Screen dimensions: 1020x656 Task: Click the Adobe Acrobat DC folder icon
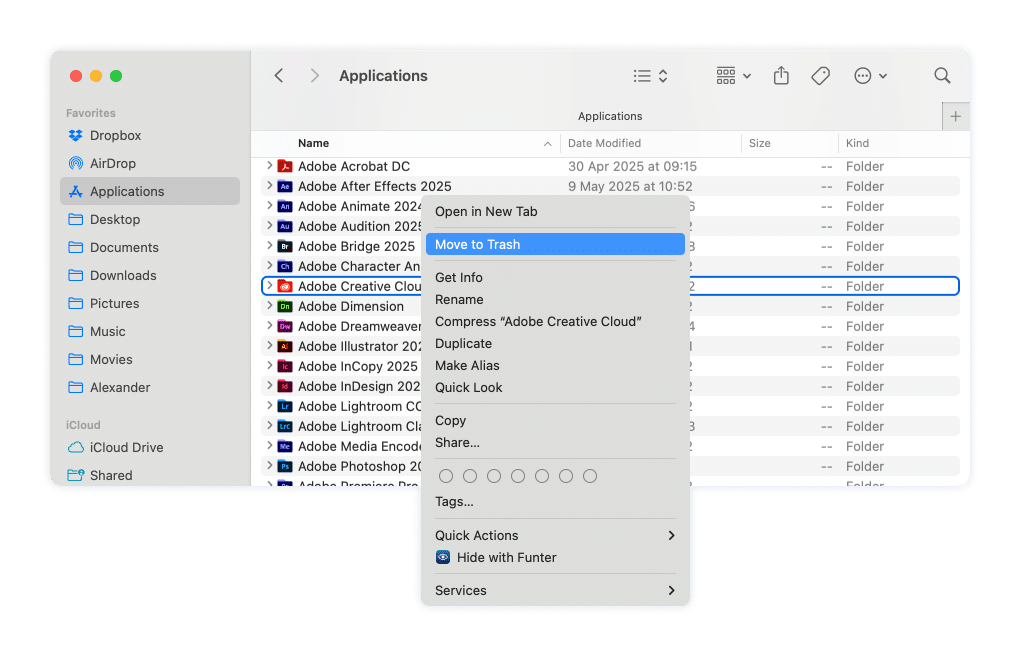point(284,166)
